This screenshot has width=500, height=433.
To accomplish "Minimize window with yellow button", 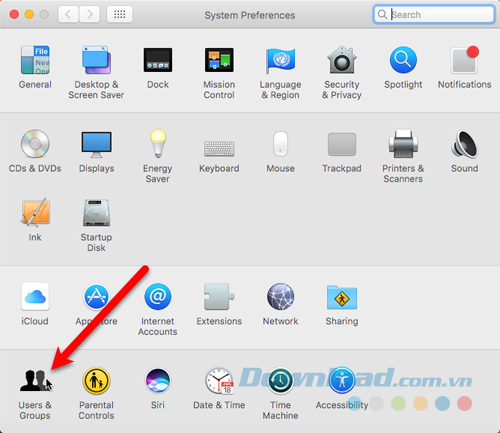I will pos(29,14).
